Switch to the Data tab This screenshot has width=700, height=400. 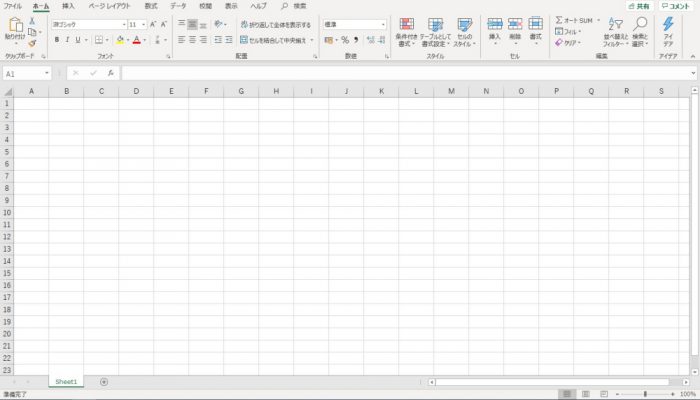pos(178,6)
